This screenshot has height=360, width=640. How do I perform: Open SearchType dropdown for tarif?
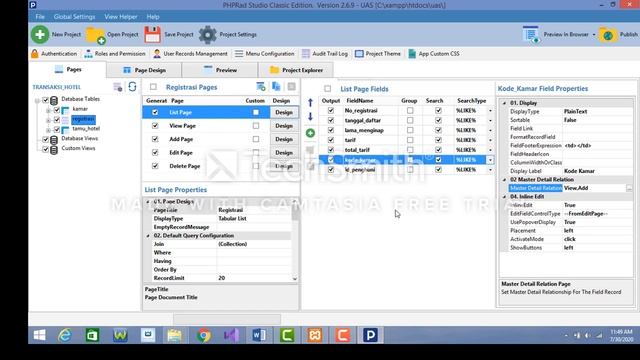click(490, 140)
